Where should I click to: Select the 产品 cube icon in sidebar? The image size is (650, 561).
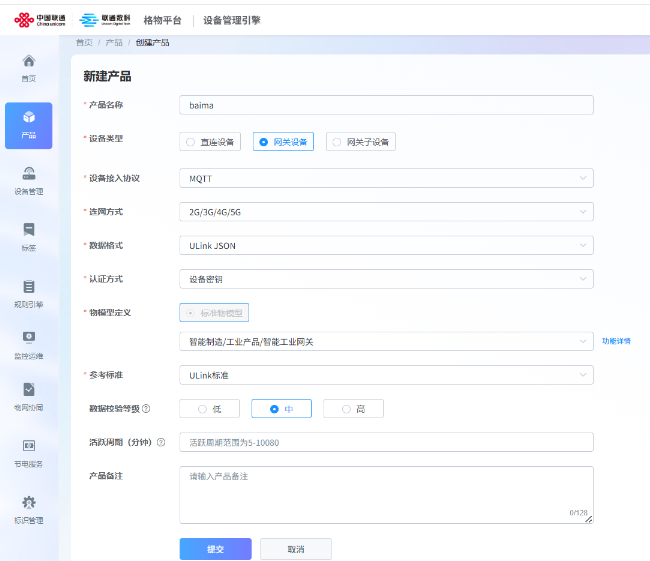coord(29,118)
